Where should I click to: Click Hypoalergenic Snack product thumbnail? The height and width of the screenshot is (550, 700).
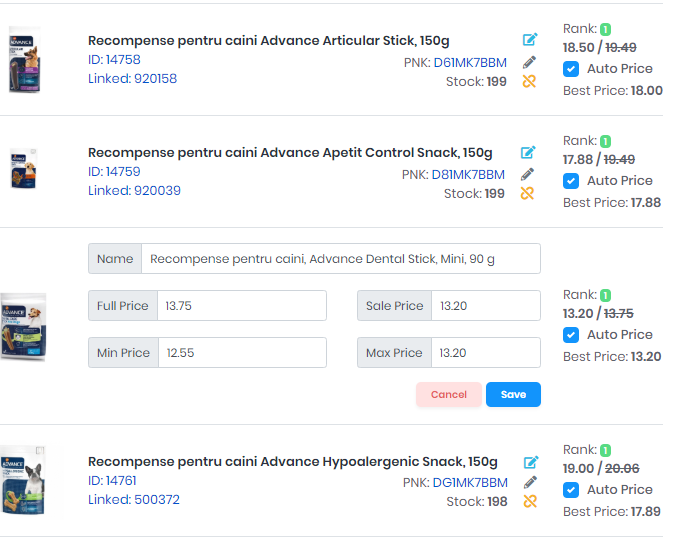click(x=23, y=480)
